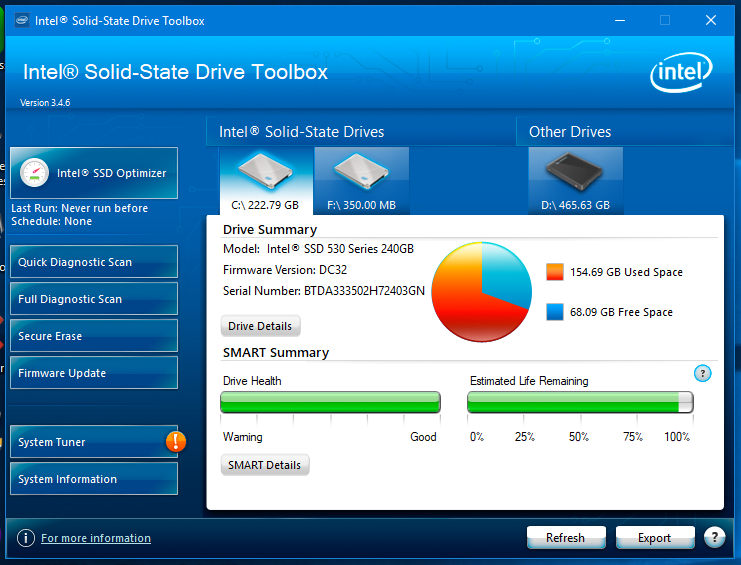Click the Refresh button
The height and width of the screenshot is (565, 741).
[x=566, y=538]
